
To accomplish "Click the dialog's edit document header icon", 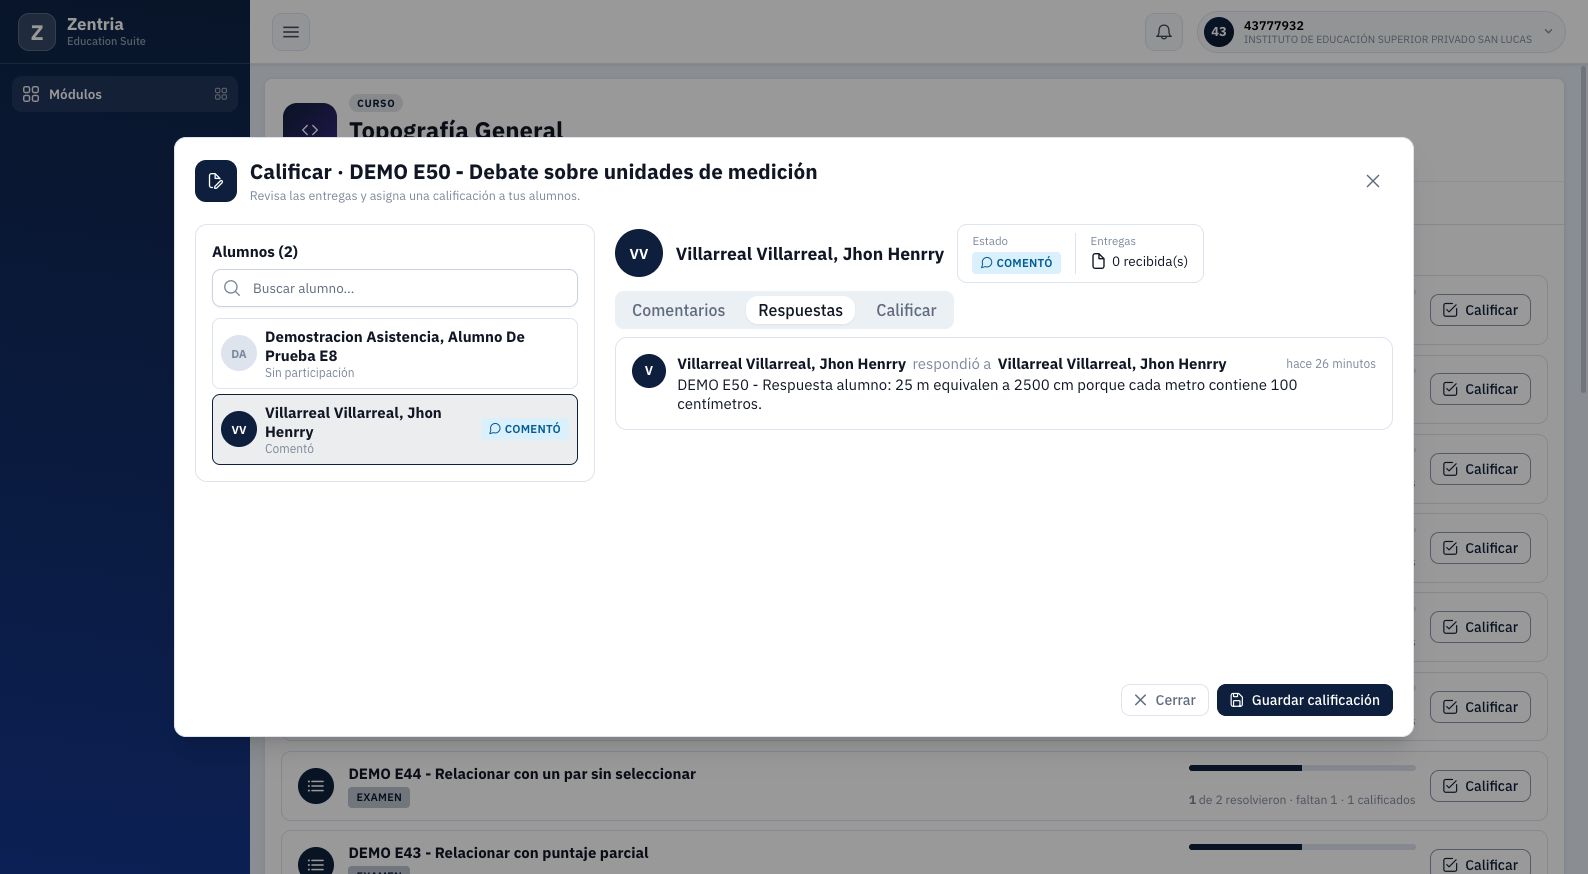I will 216,181.
